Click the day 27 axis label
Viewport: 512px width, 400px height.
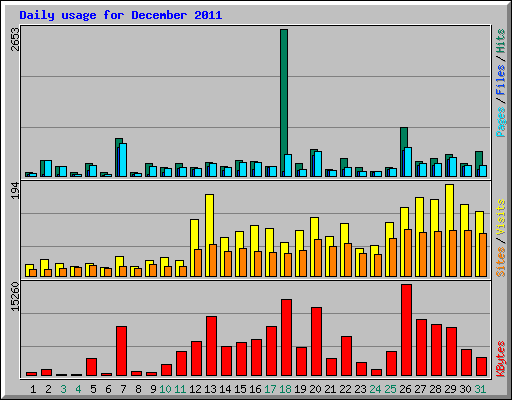click(420, 389)
